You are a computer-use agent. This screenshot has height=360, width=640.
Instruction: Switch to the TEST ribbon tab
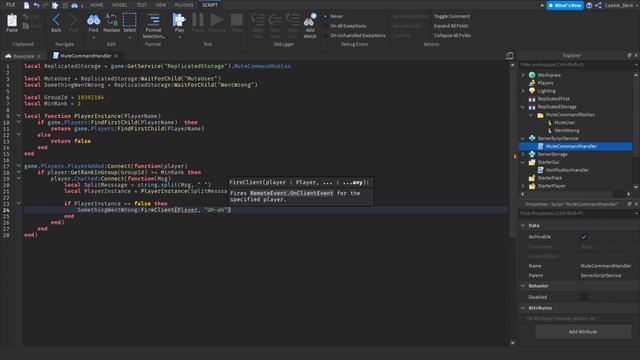point(141,5)
